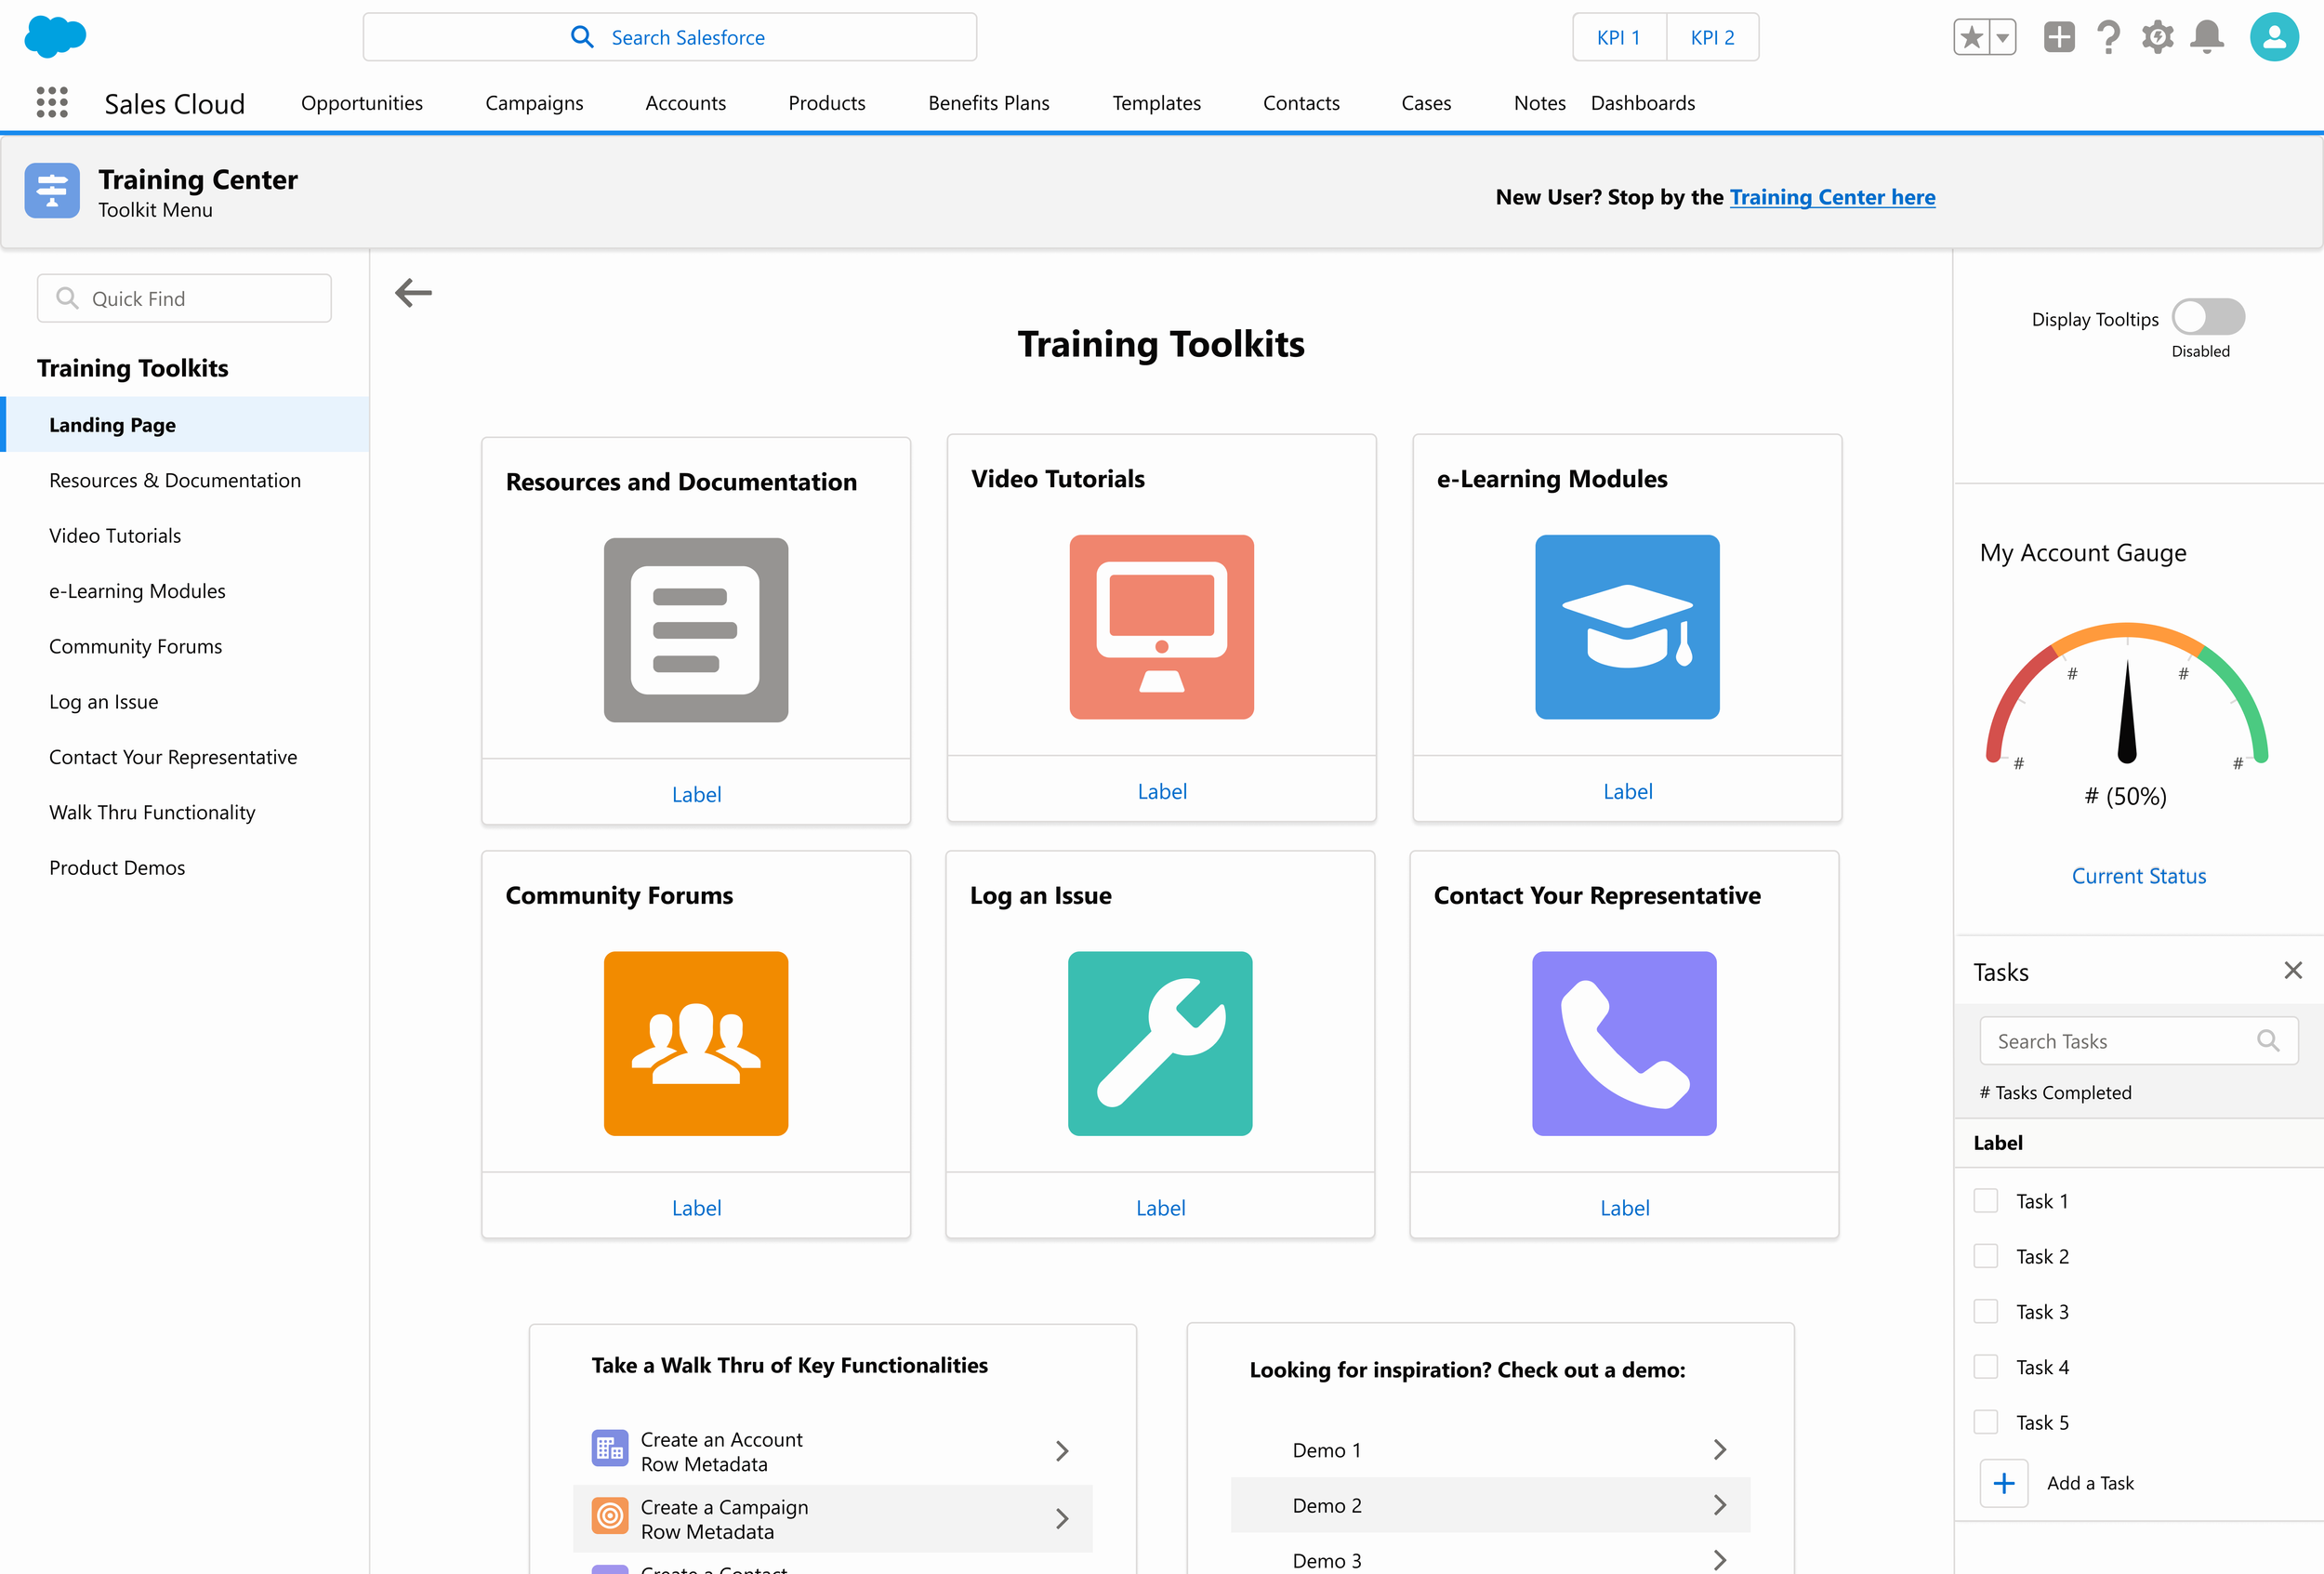Viewport: 2324px width, 1574px height.
Task: Open the Log an Issue wrench icon
Action: (x=1160, y=1043)
